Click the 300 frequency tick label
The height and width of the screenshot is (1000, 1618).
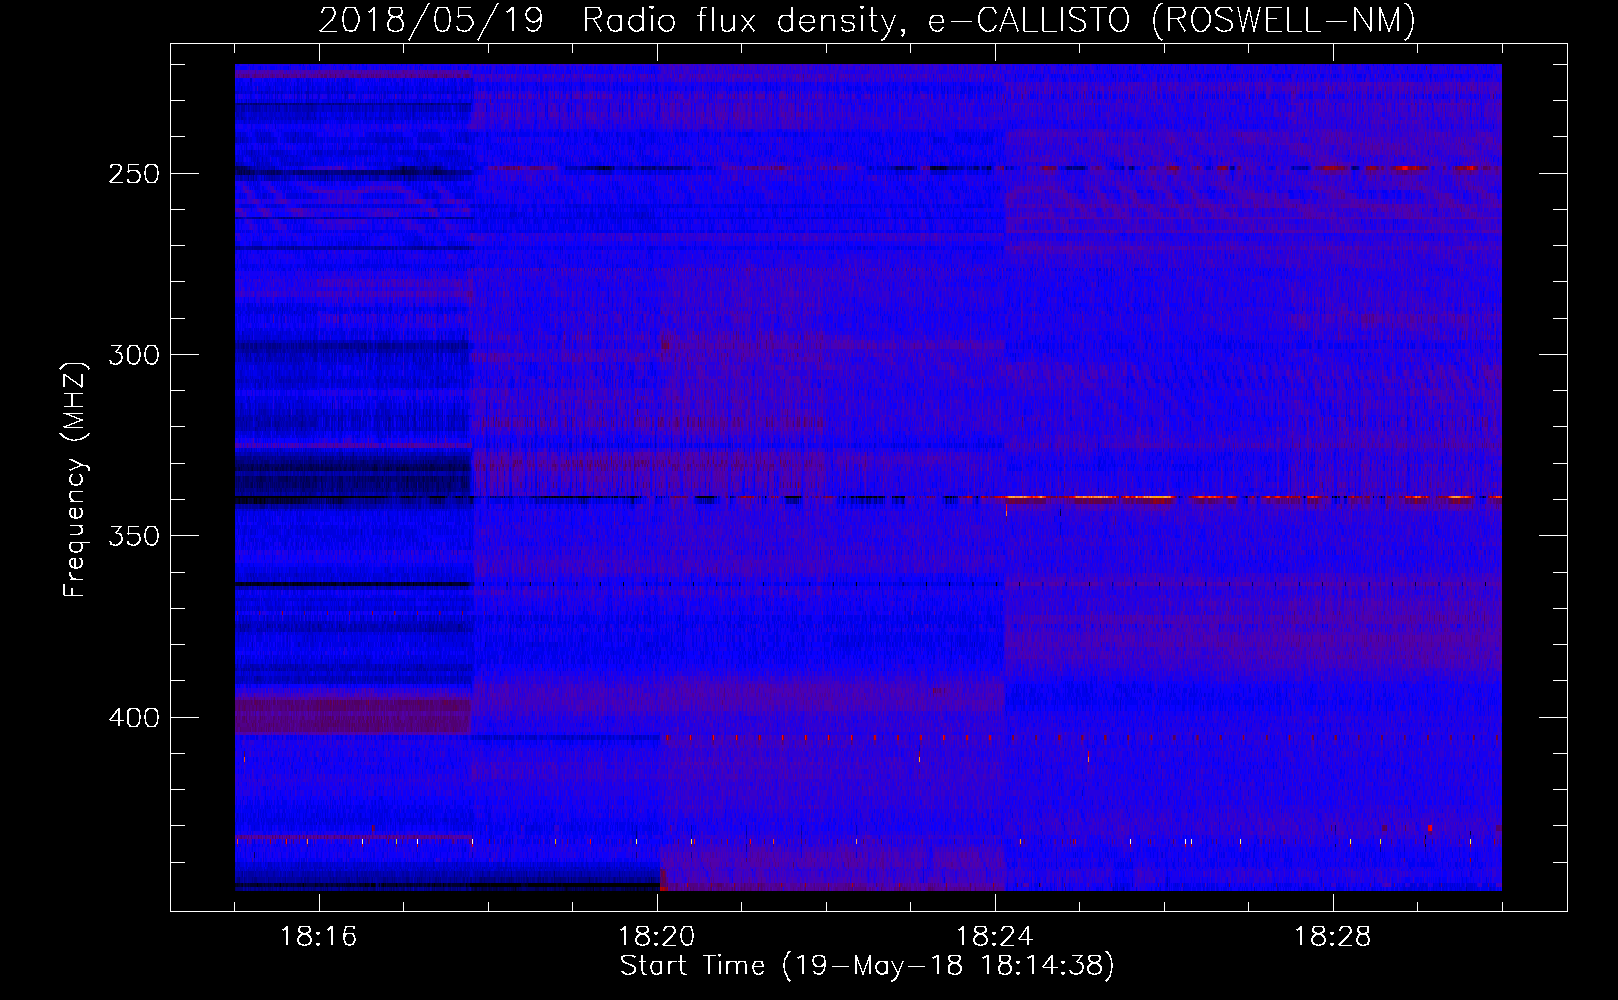click(x=134, y=355)
